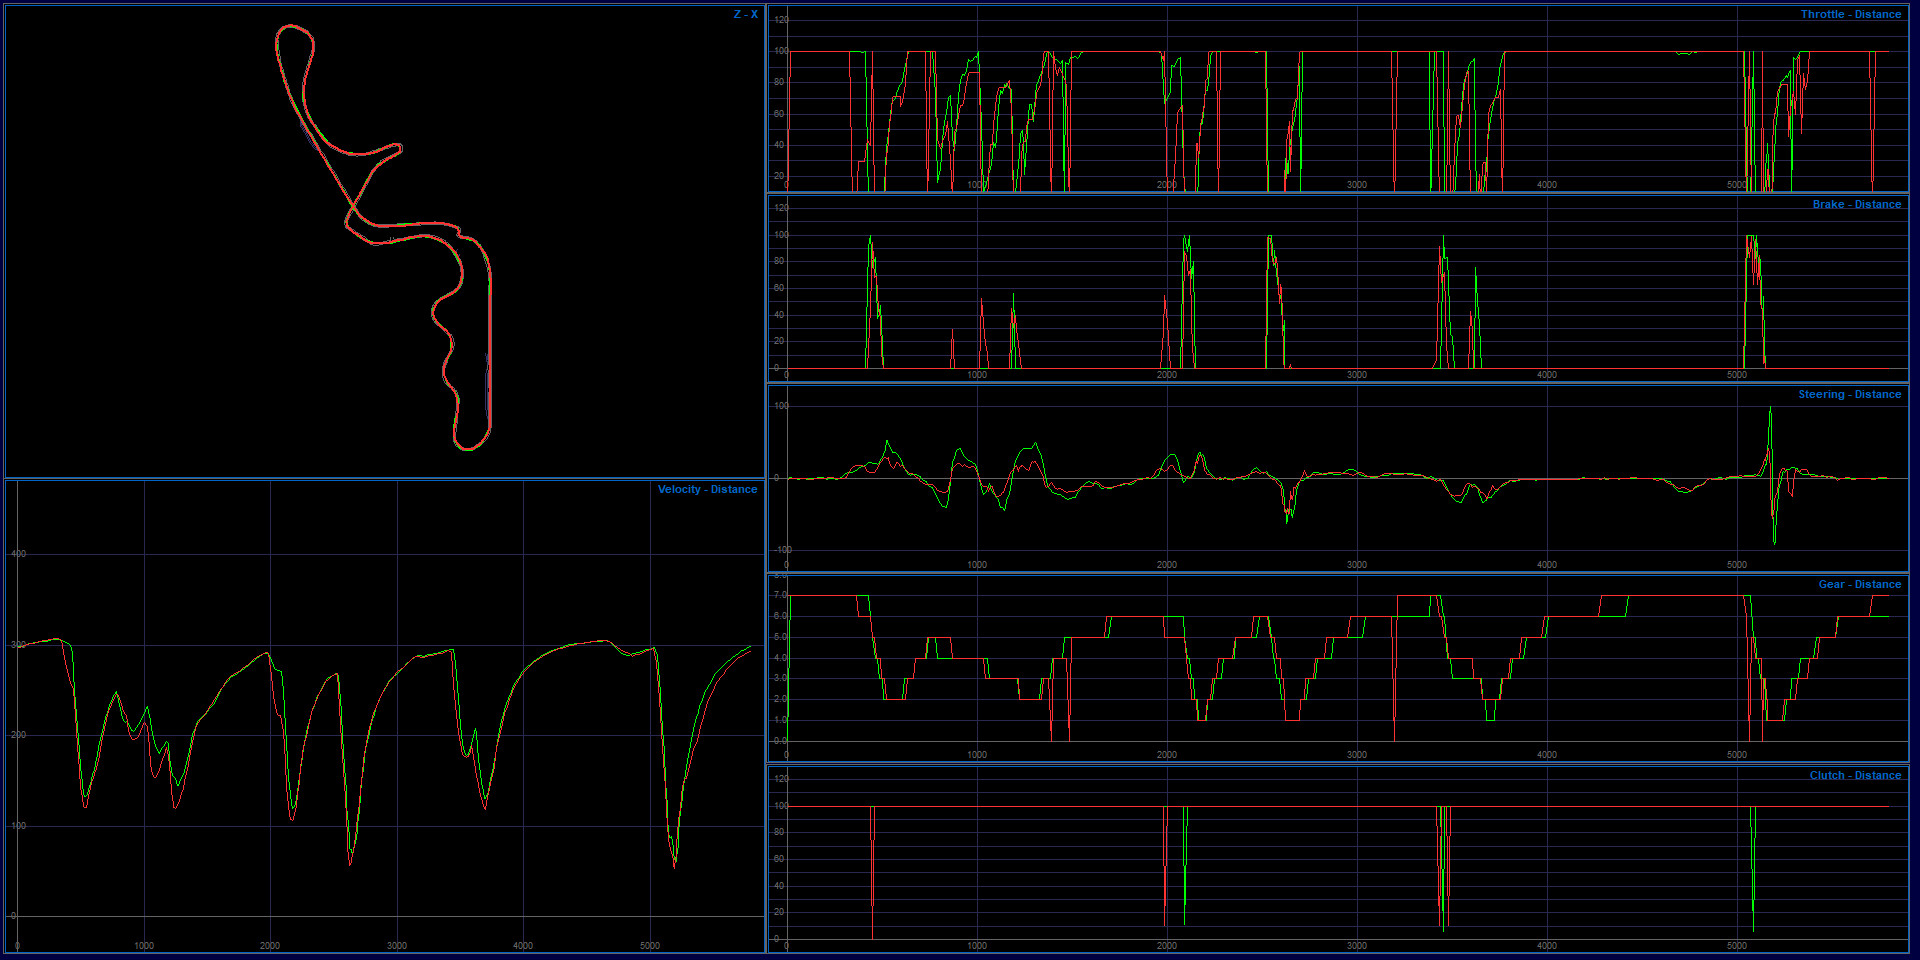Click the 400 label on velocity axis
Image resolution: width=1920 pixels, height=960 pixels.
(18, 553)
